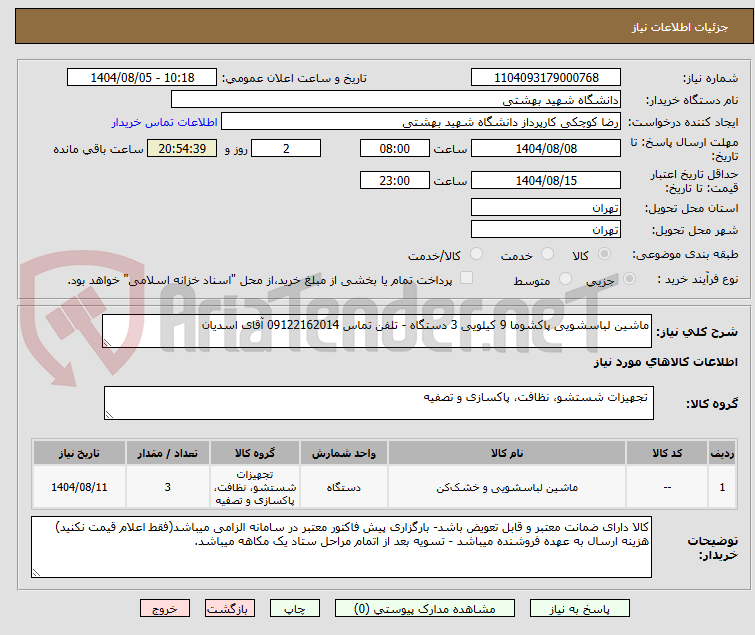Click the واحد شمارش column header
755x635 pixels.
coord(343,453)
